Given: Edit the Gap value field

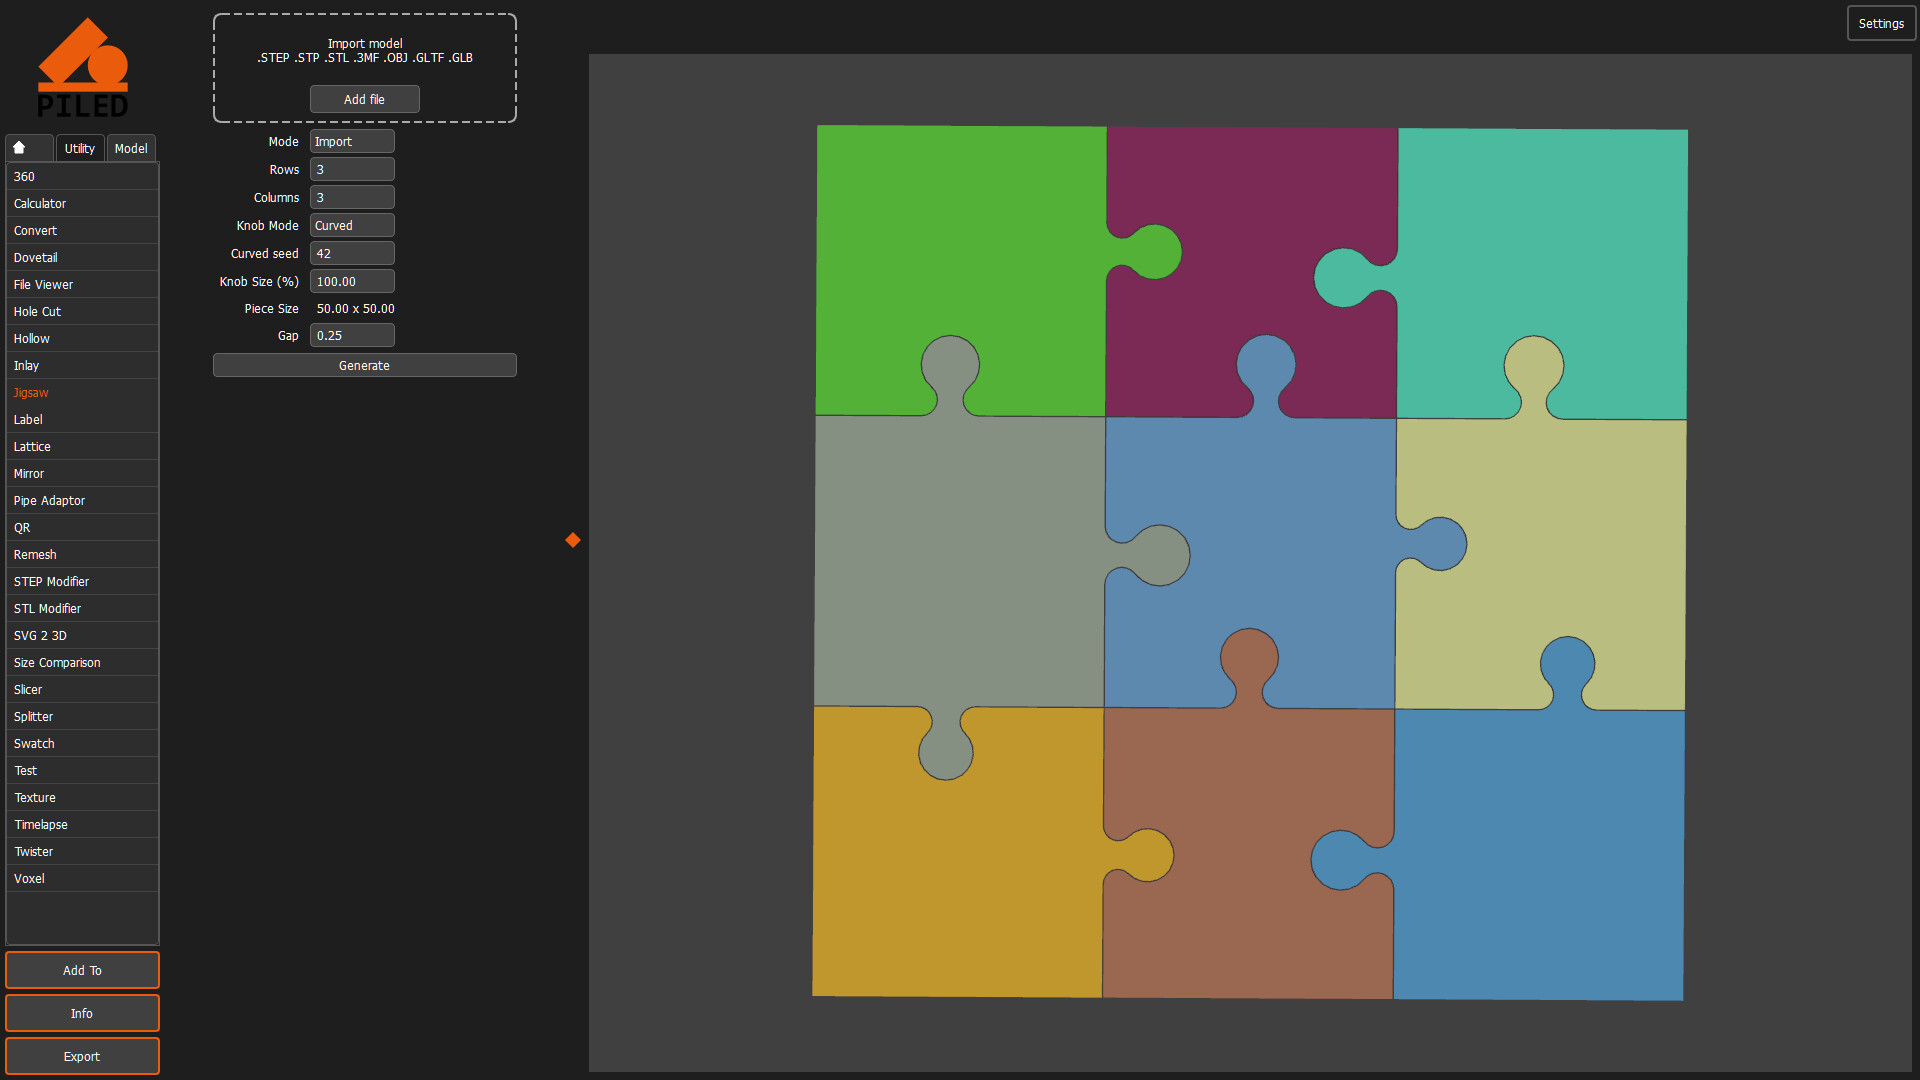Looking at the screenshot, I should click(x=352, y=336).
